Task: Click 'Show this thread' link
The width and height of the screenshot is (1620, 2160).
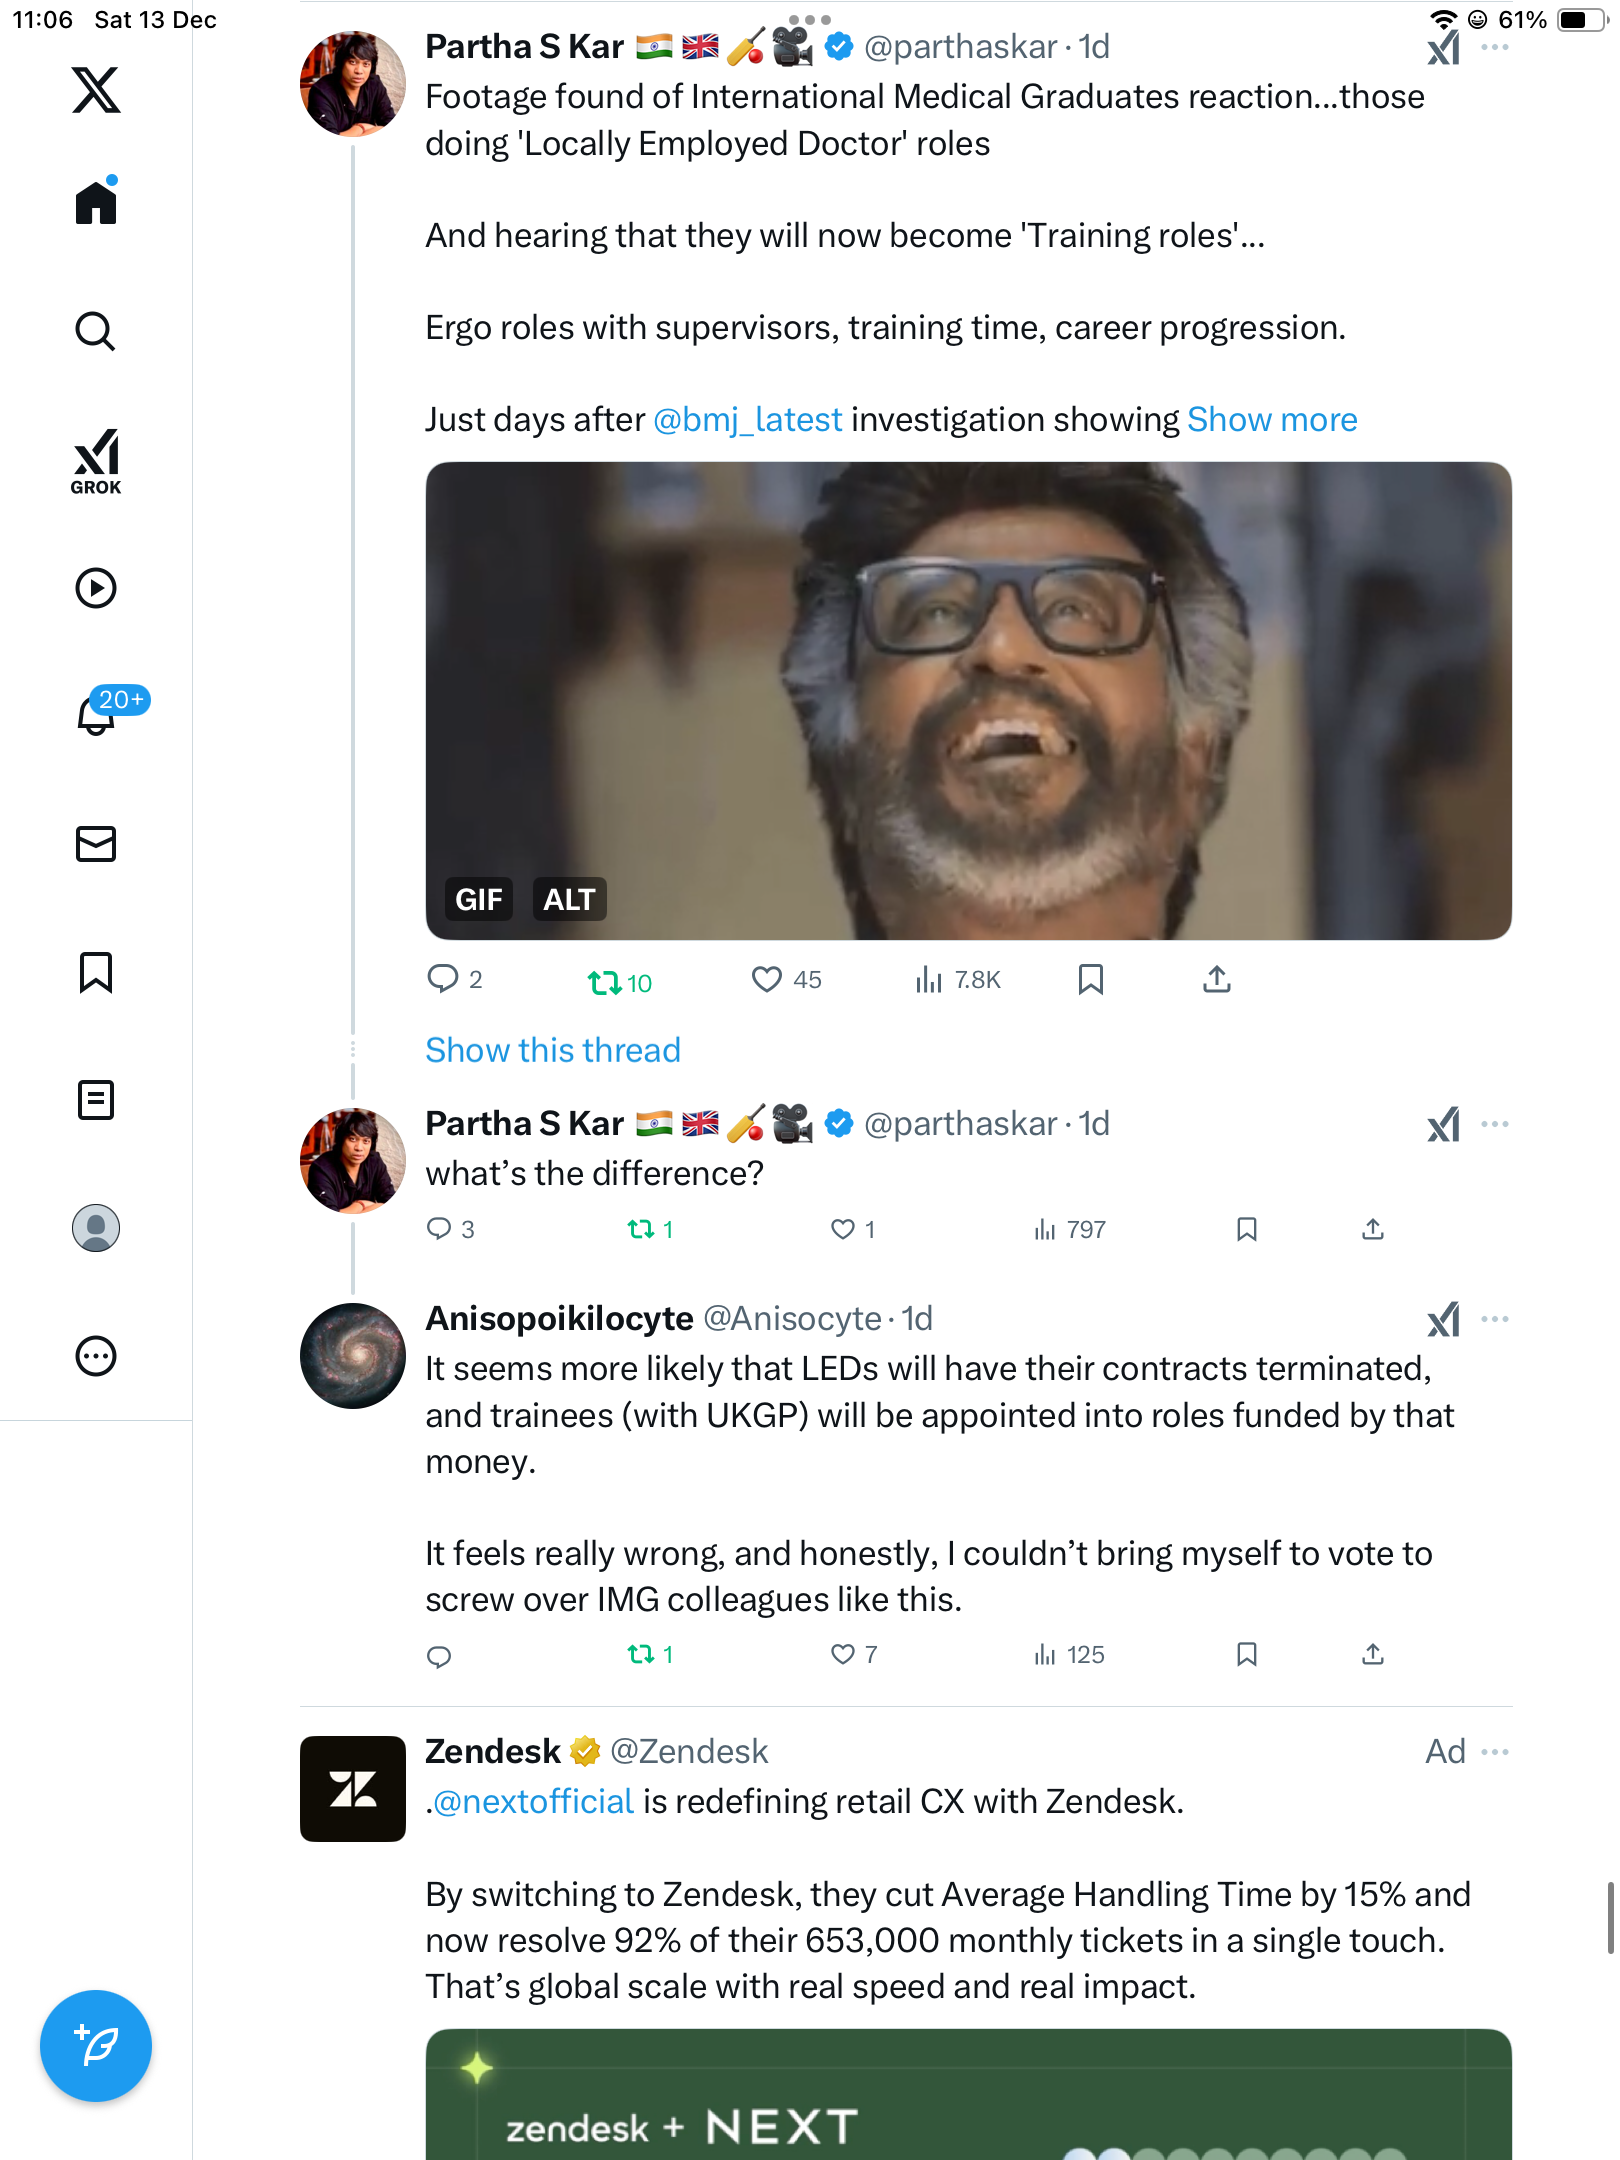Action: tap(553, 1050)
